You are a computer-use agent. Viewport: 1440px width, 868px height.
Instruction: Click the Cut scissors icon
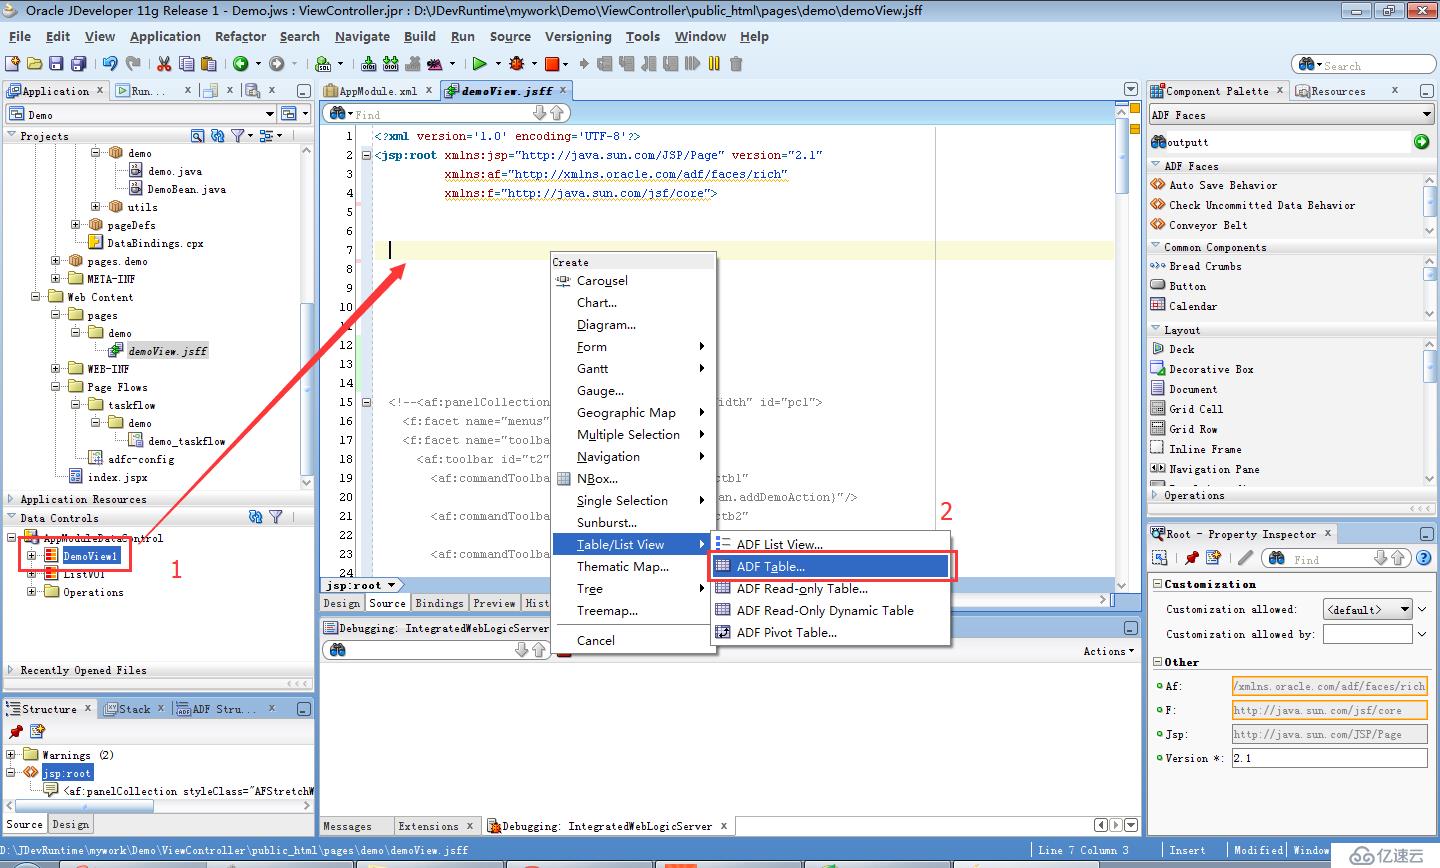click(163, 64)
